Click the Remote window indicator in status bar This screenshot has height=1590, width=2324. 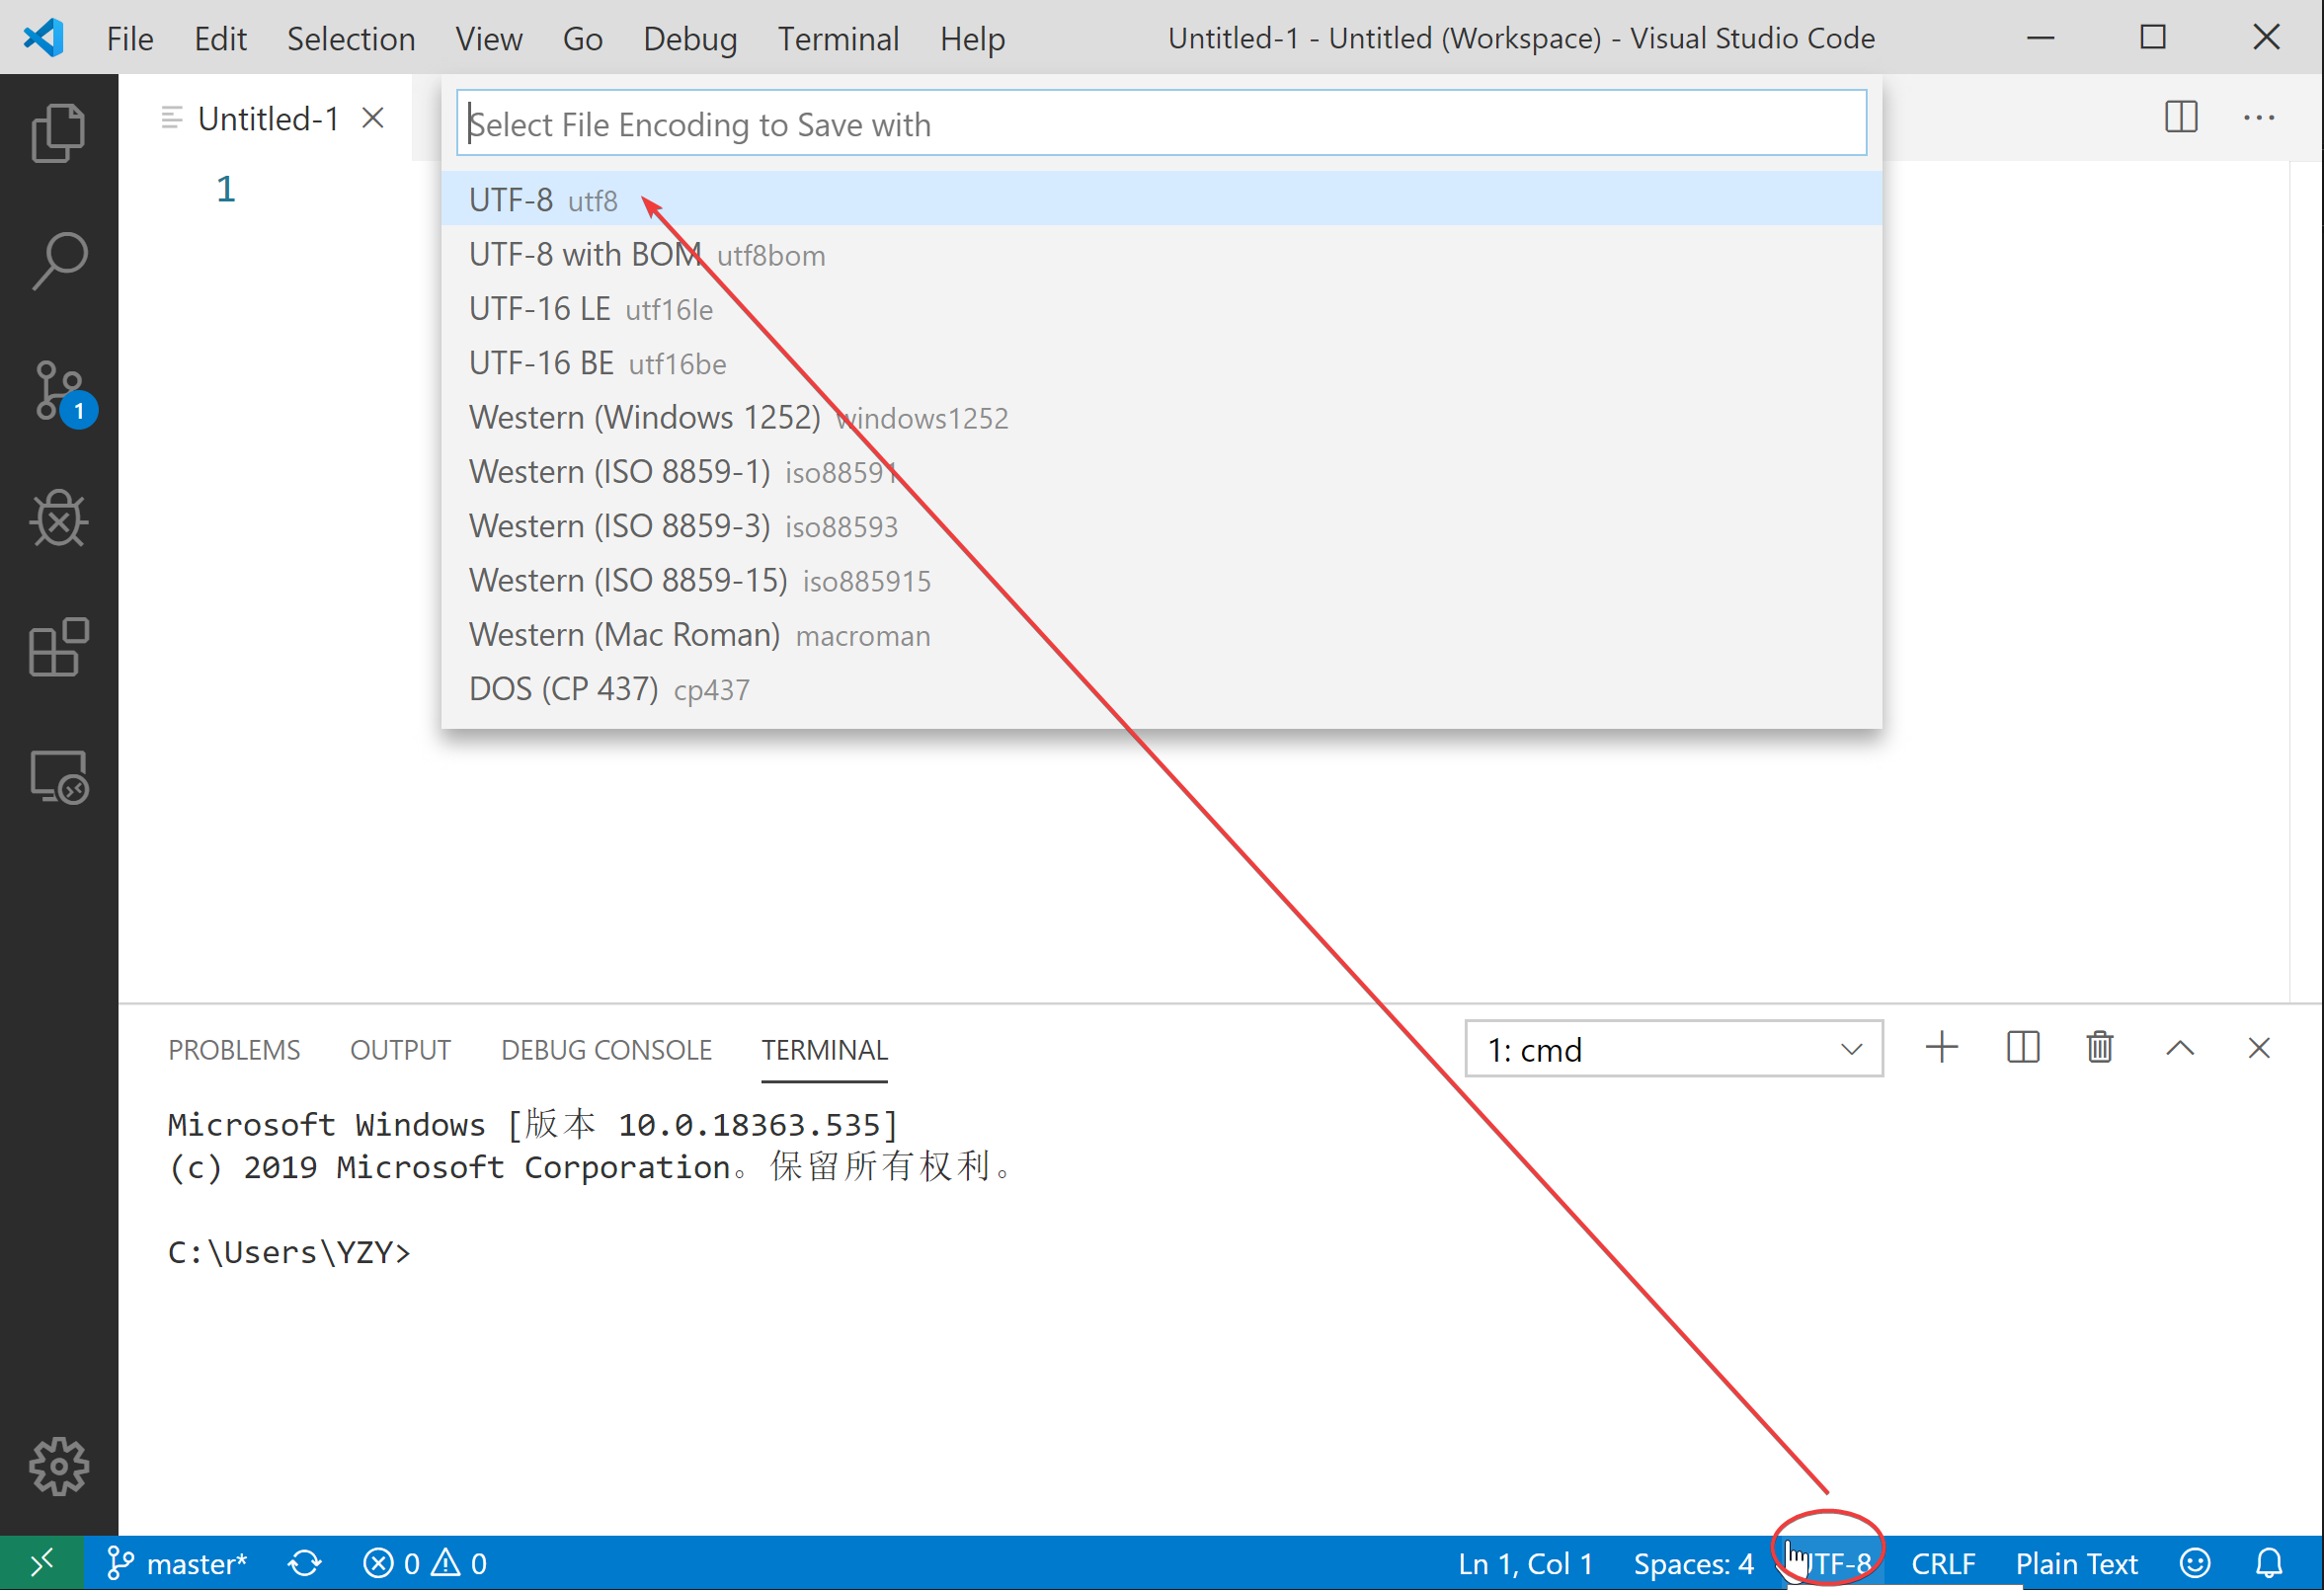point(41,1563)
